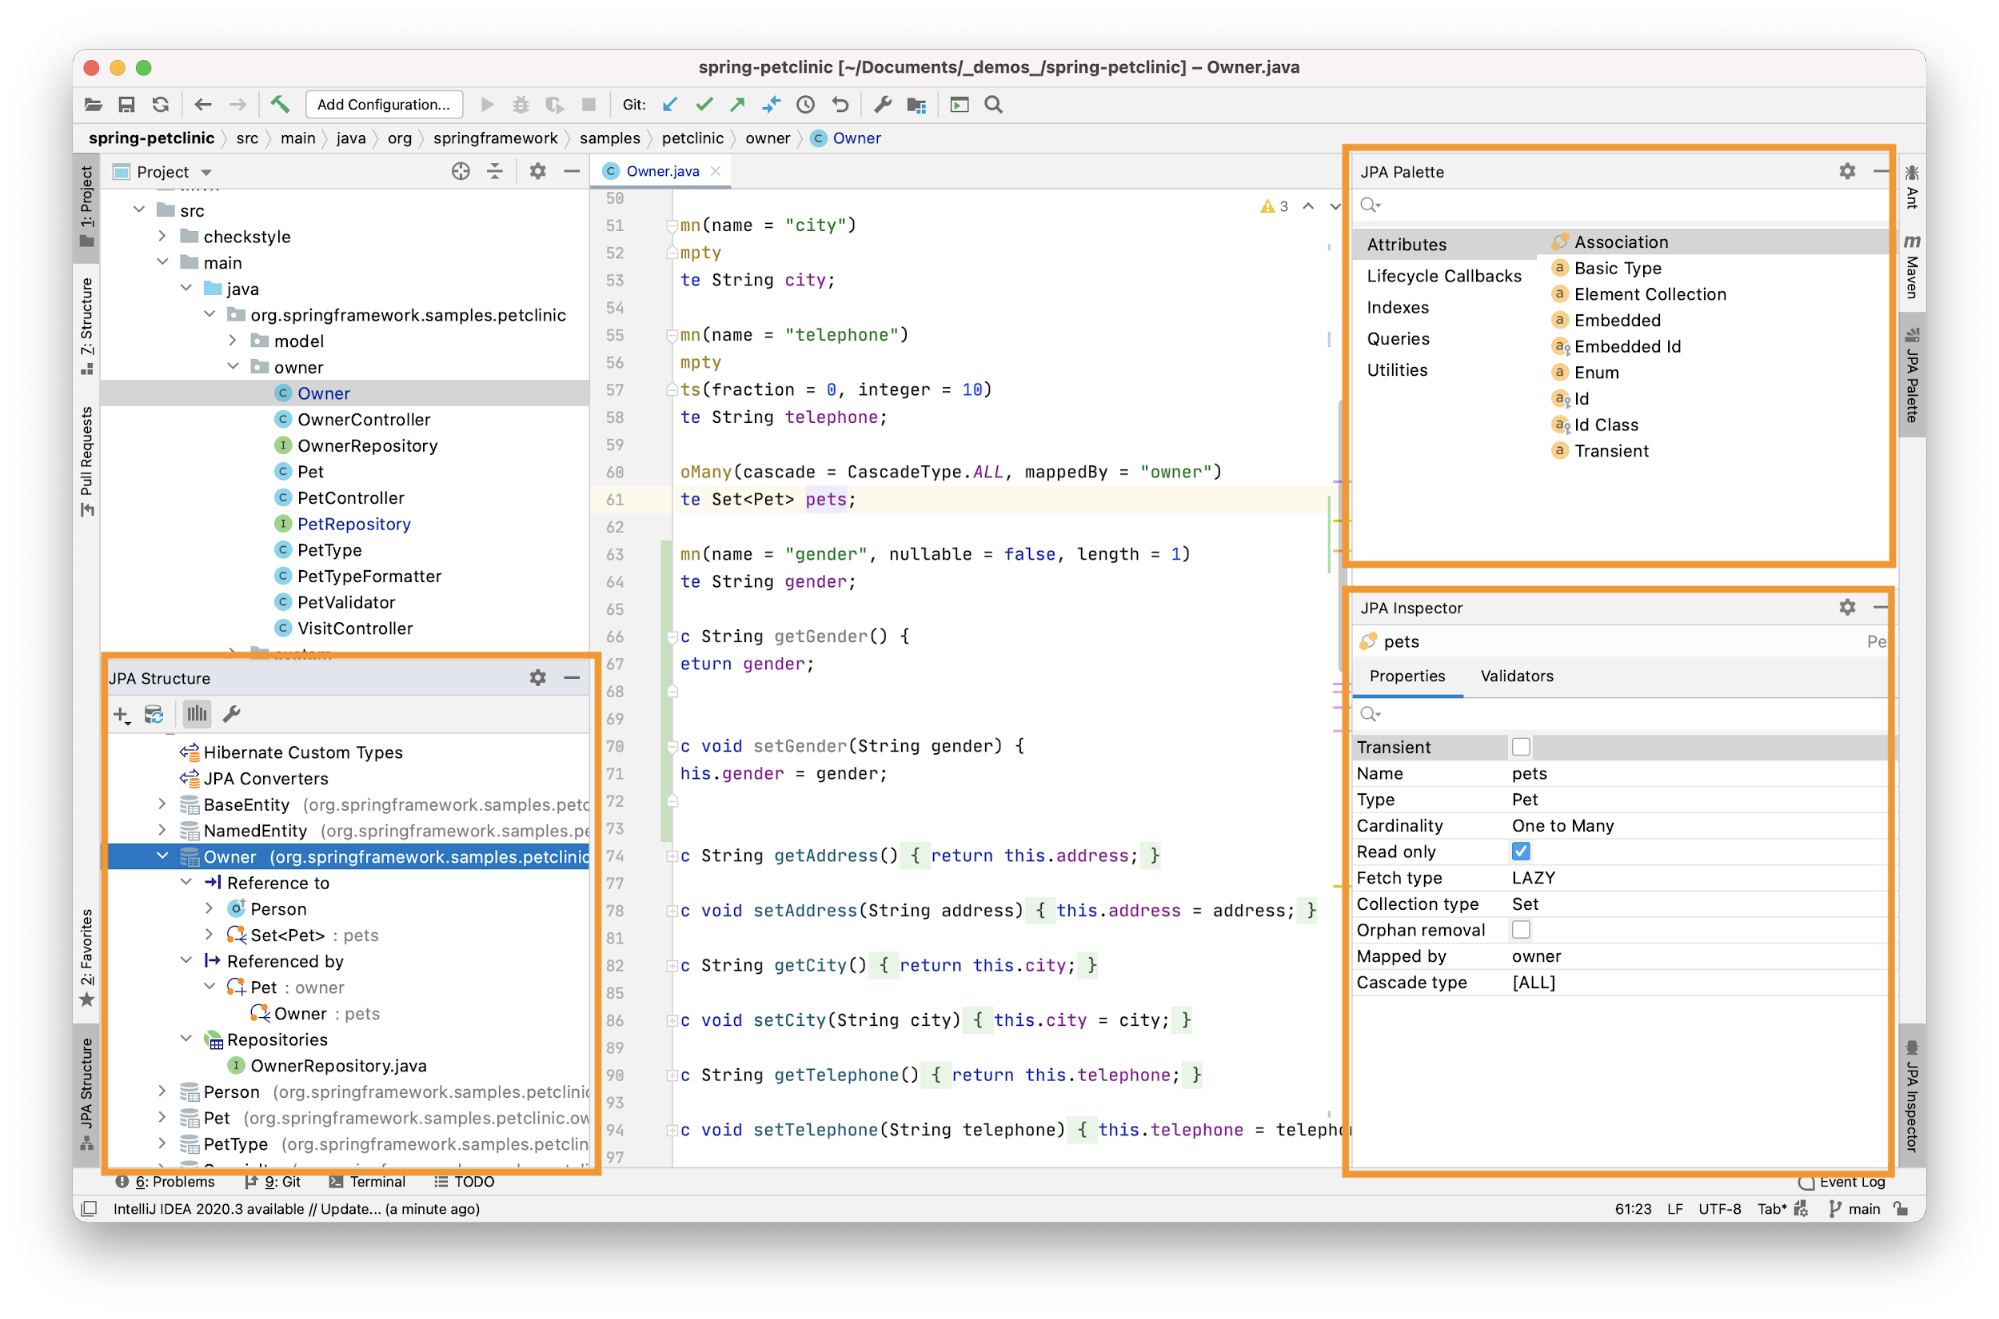Image resolution: width=1999 pixels, height=1319 pixels.
Task: Hide the JPA Palette panel with minus
Action: tap(1880, 171)
